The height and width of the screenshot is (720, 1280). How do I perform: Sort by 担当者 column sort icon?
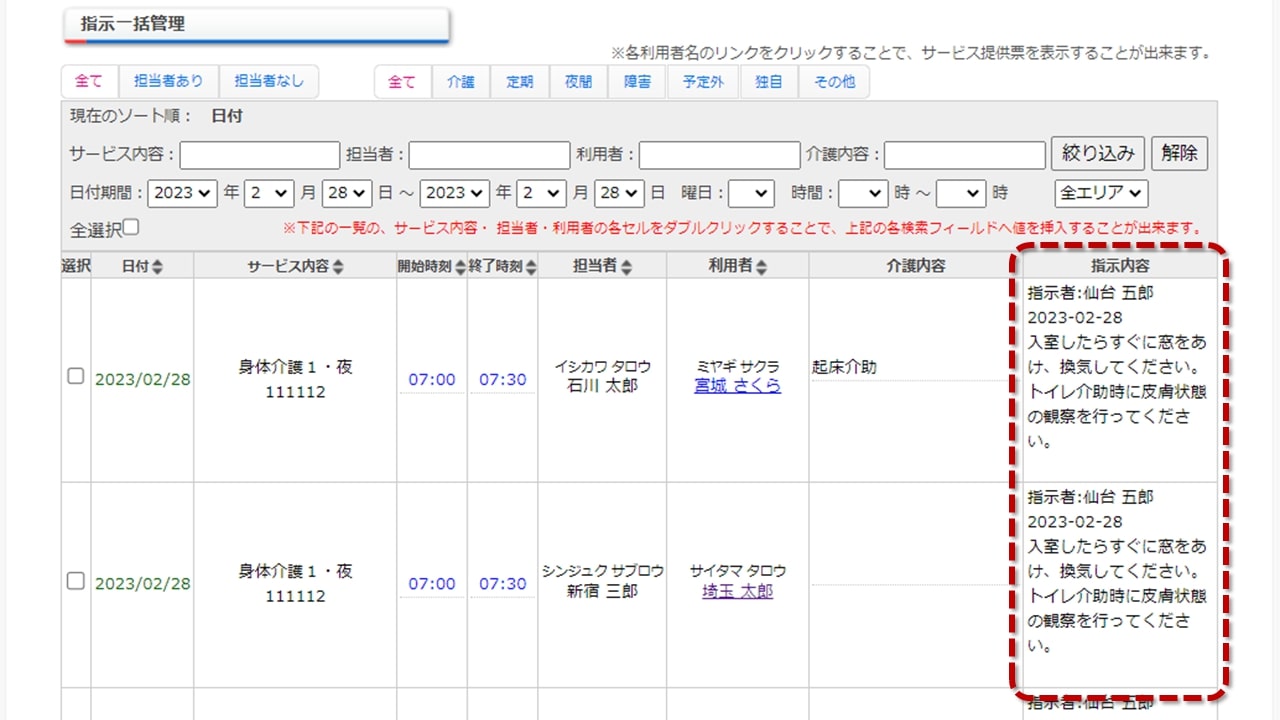pyautogui.click(x=627, y=267)
